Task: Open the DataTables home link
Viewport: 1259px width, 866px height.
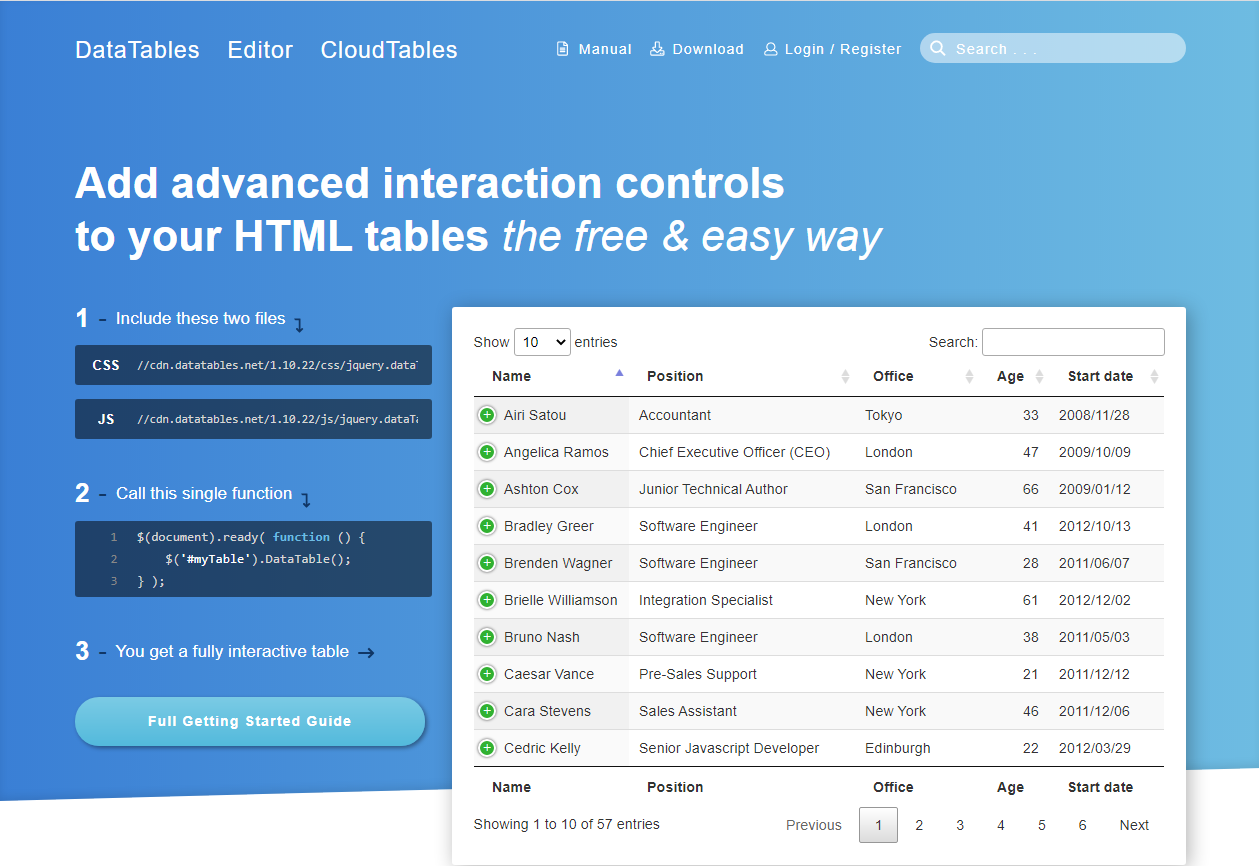Action: [x=137, y=50]
